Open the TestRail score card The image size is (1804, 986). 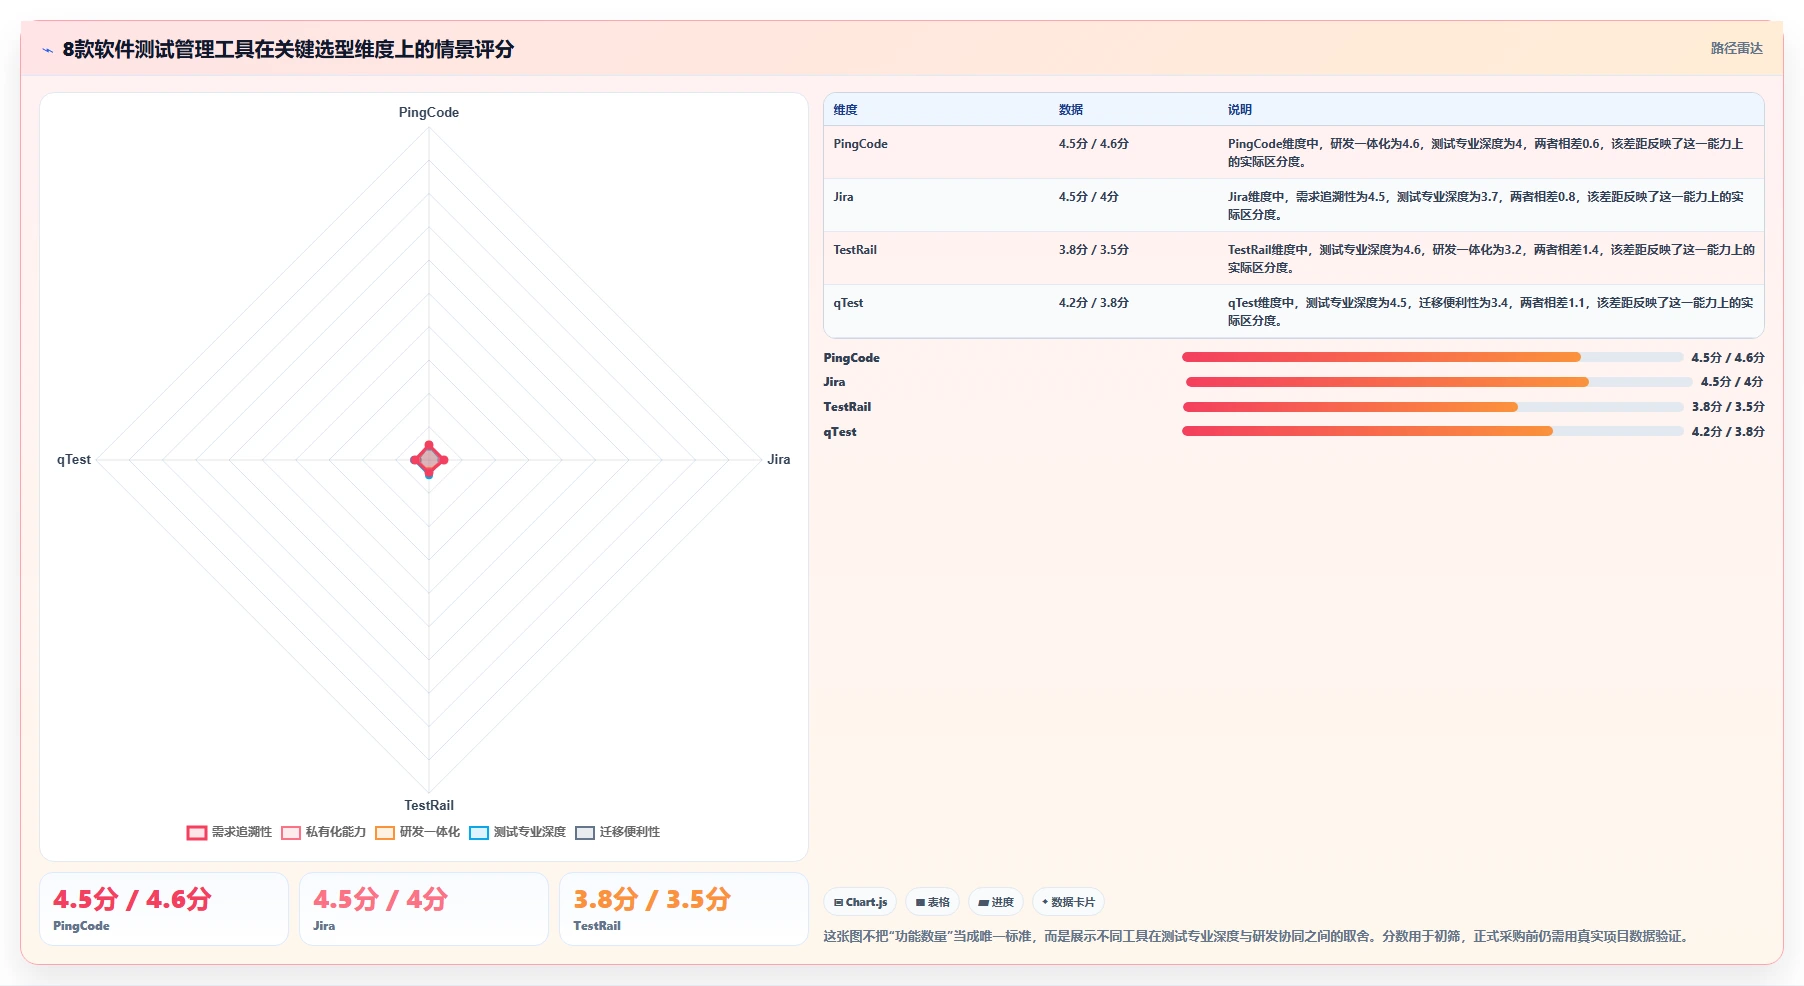(684, 909)
